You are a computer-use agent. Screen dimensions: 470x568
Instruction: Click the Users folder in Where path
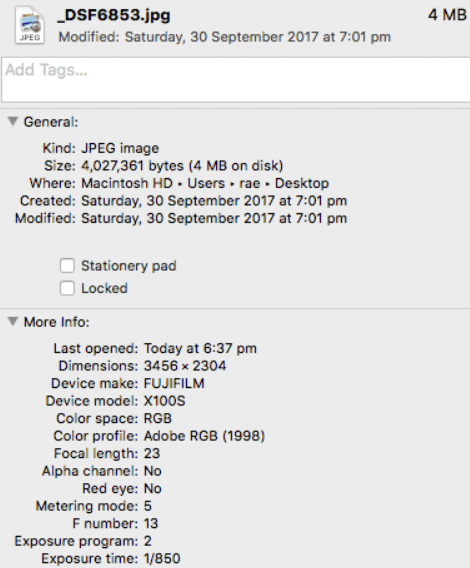click(x=206, y=183)
